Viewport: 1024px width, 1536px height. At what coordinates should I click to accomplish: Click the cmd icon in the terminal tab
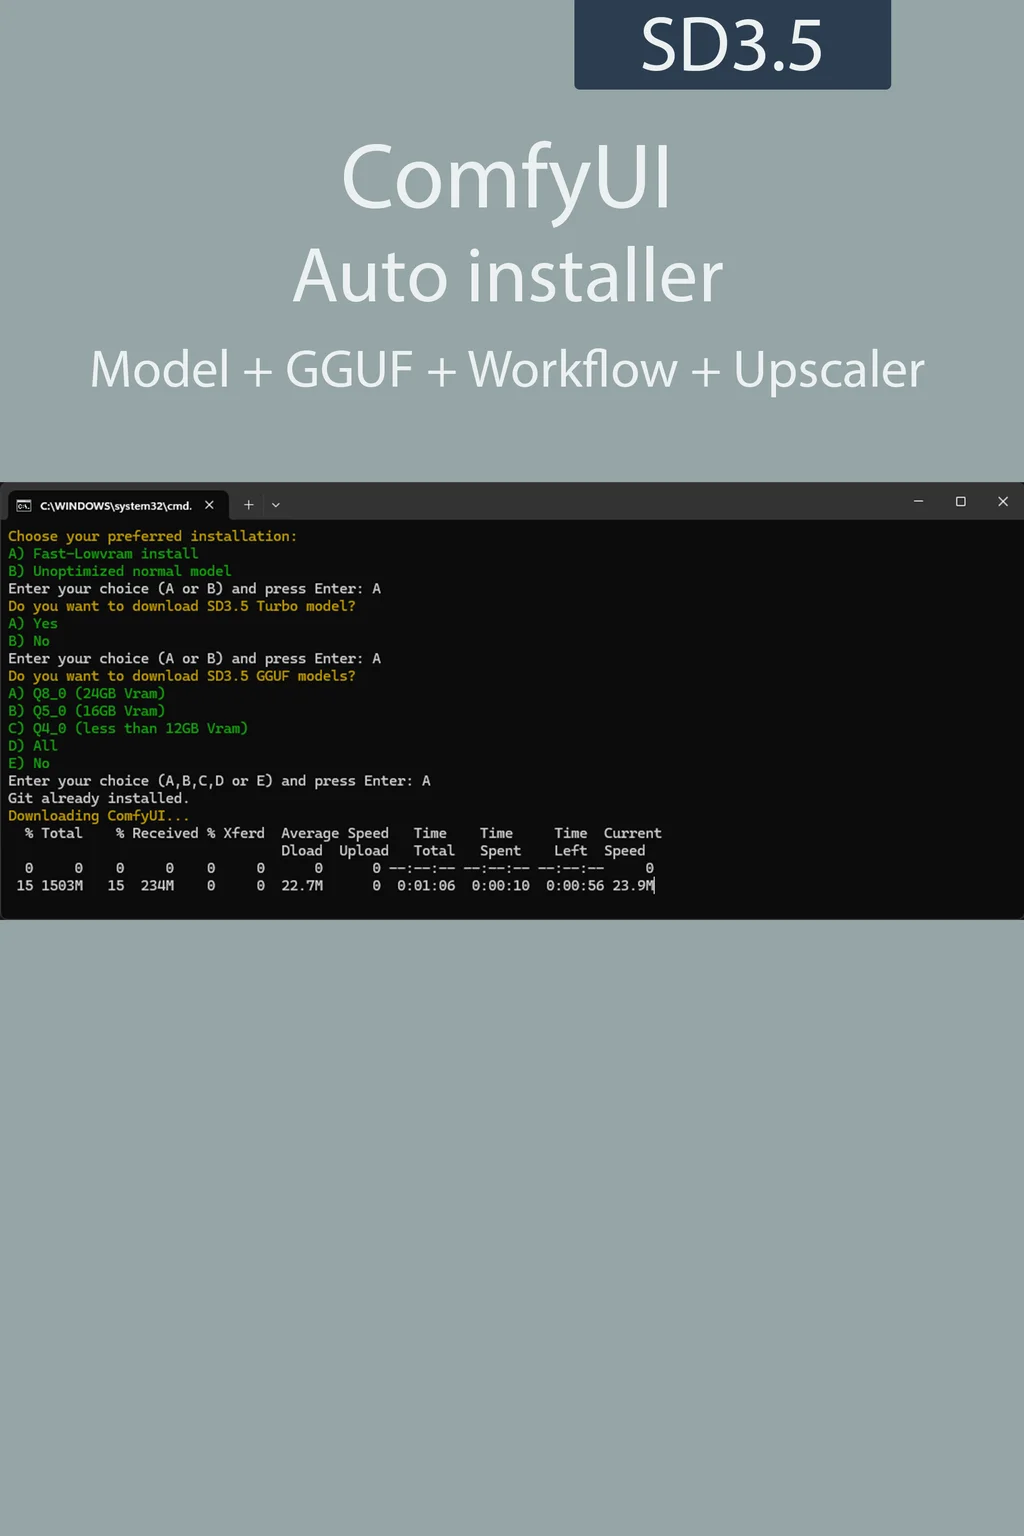[x=24, y=506]
